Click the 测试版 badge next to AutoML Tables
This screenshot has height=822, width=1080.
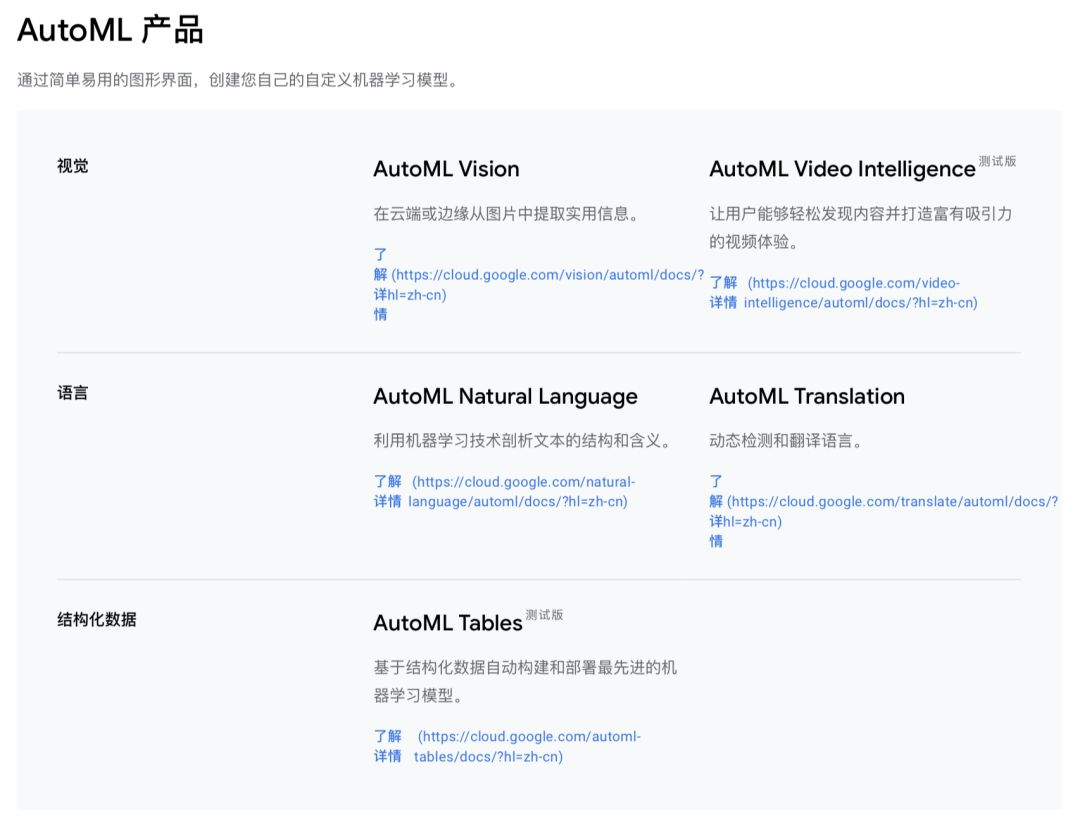click(x=544, y=615)
